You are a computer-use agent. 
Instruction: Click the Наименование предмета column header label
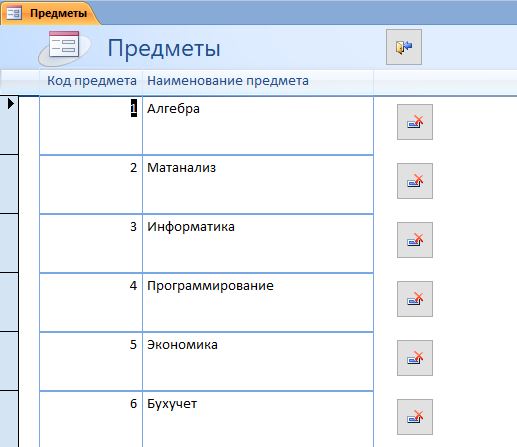point(228,81)
